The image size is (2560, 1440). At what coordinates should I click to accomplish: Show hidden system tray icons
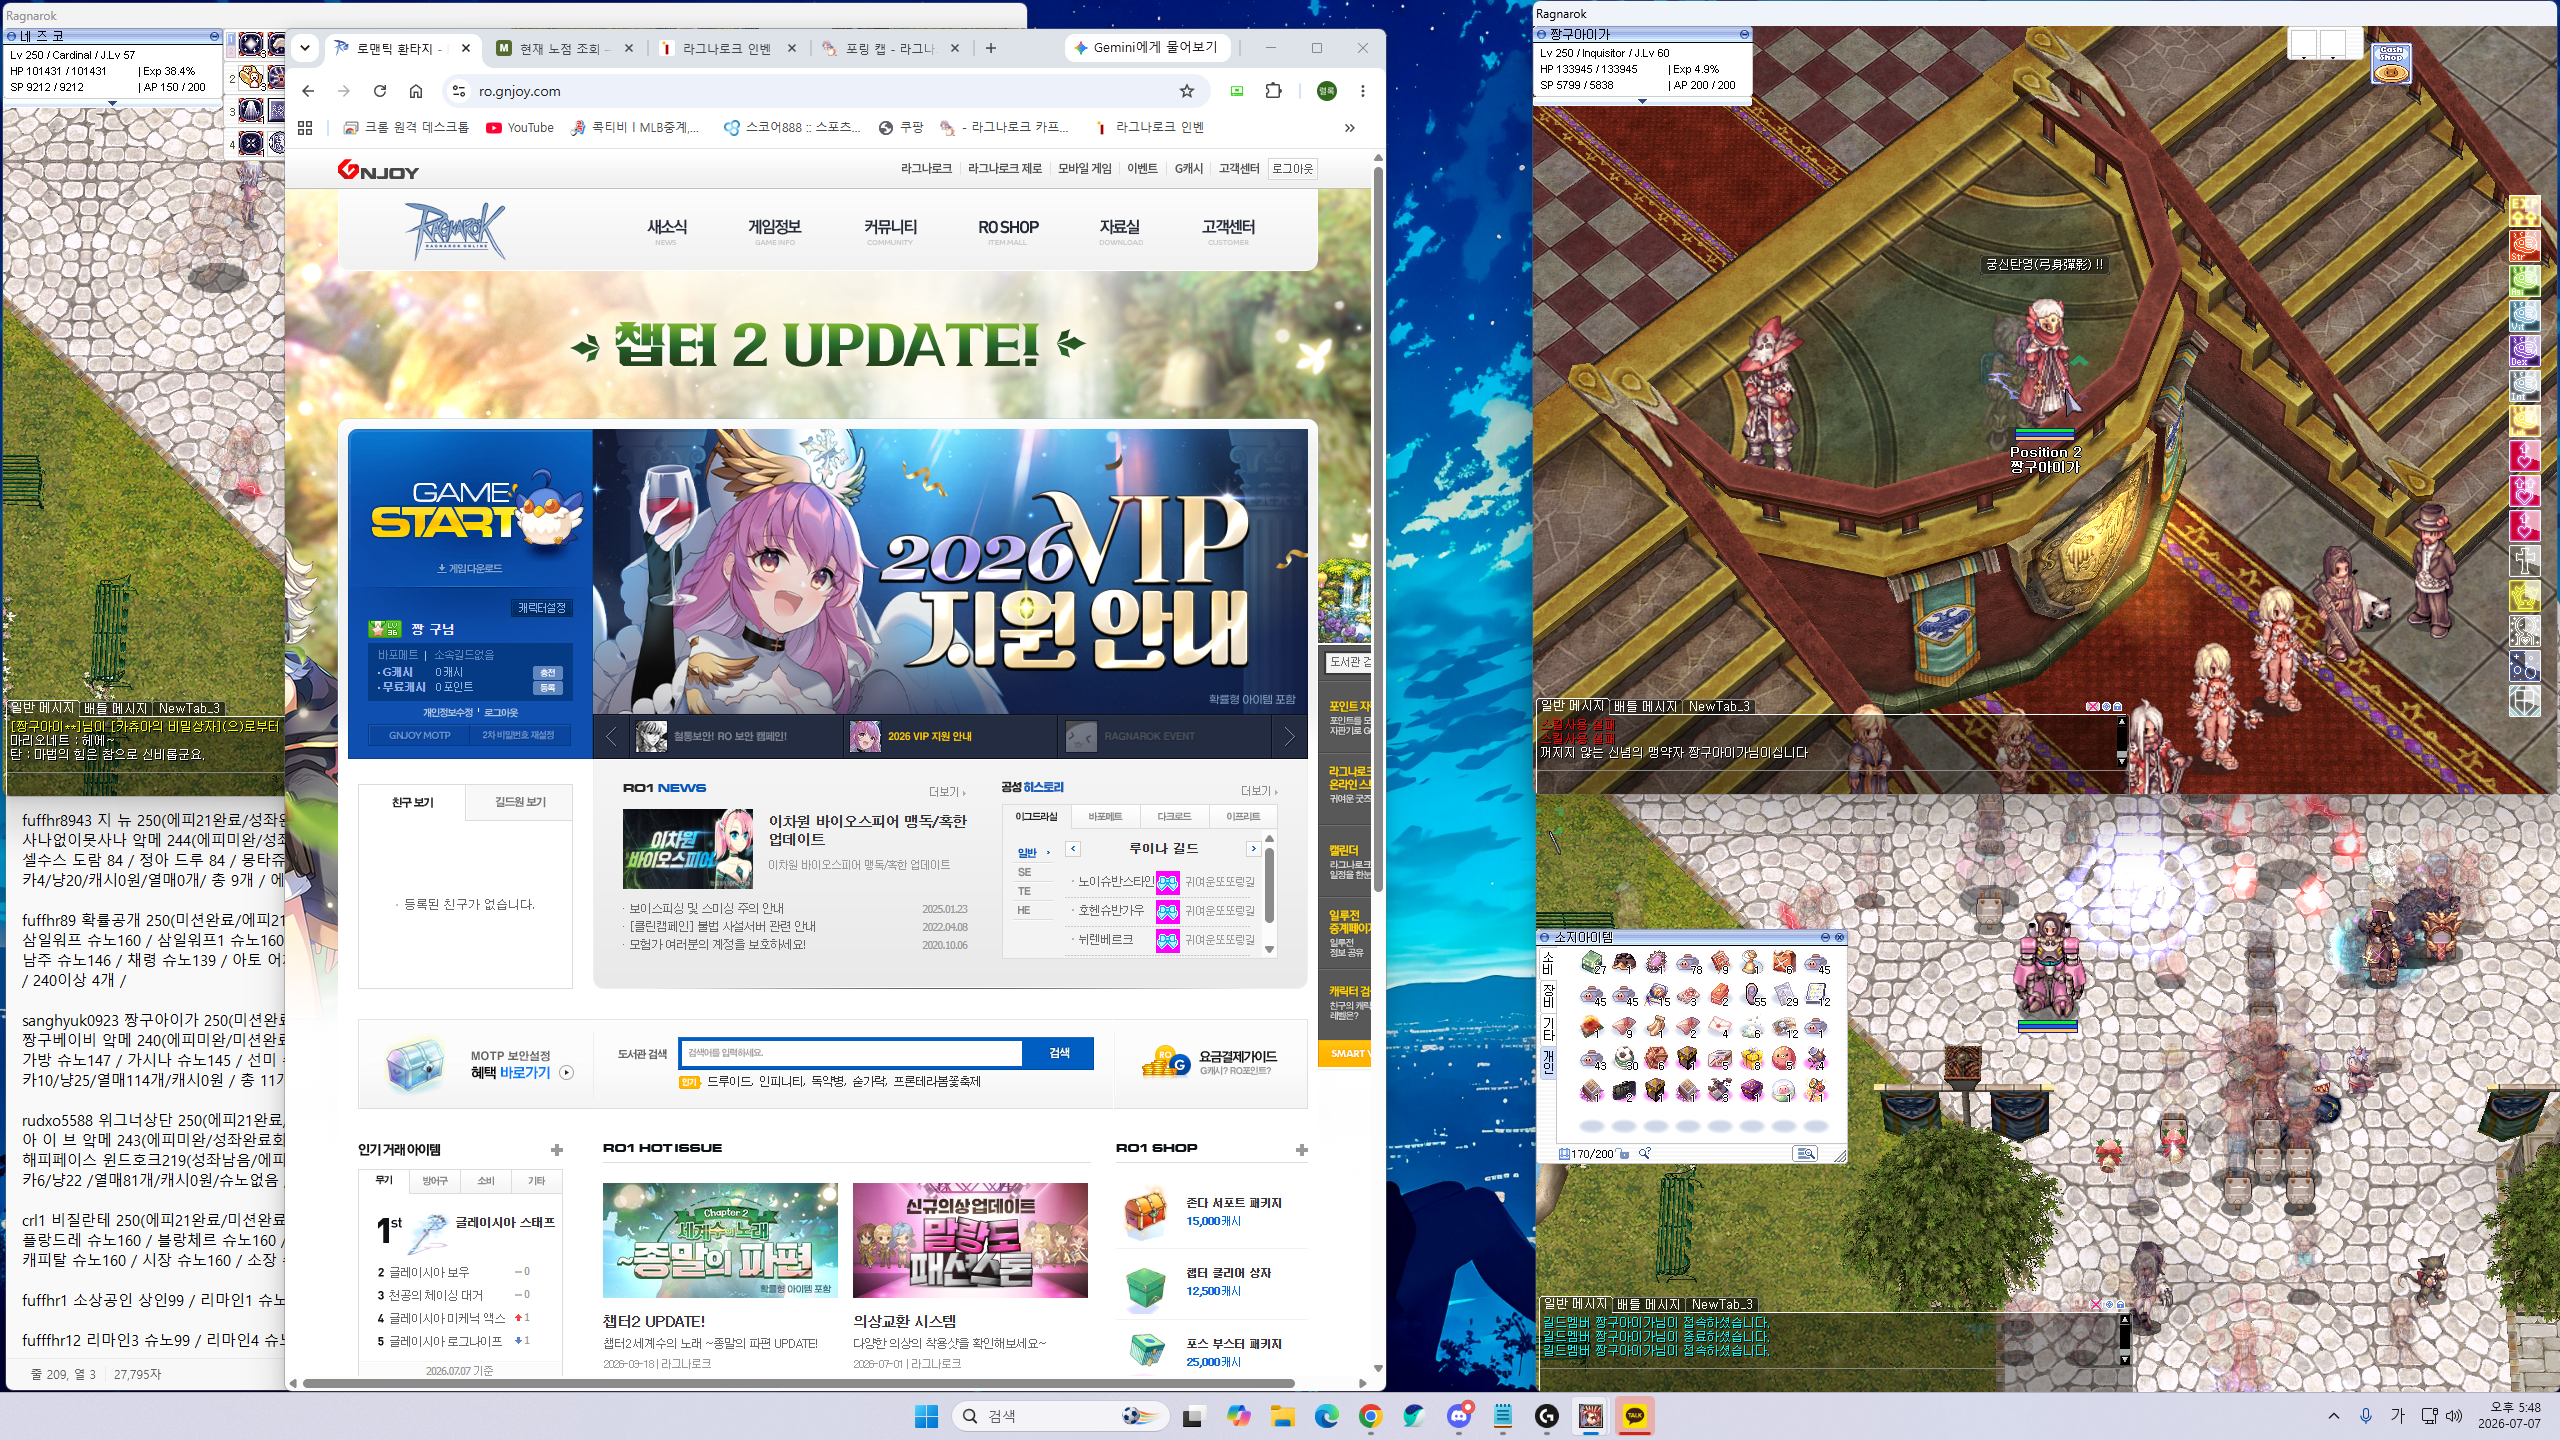pyautogui.click(x=2334, y=1416)
